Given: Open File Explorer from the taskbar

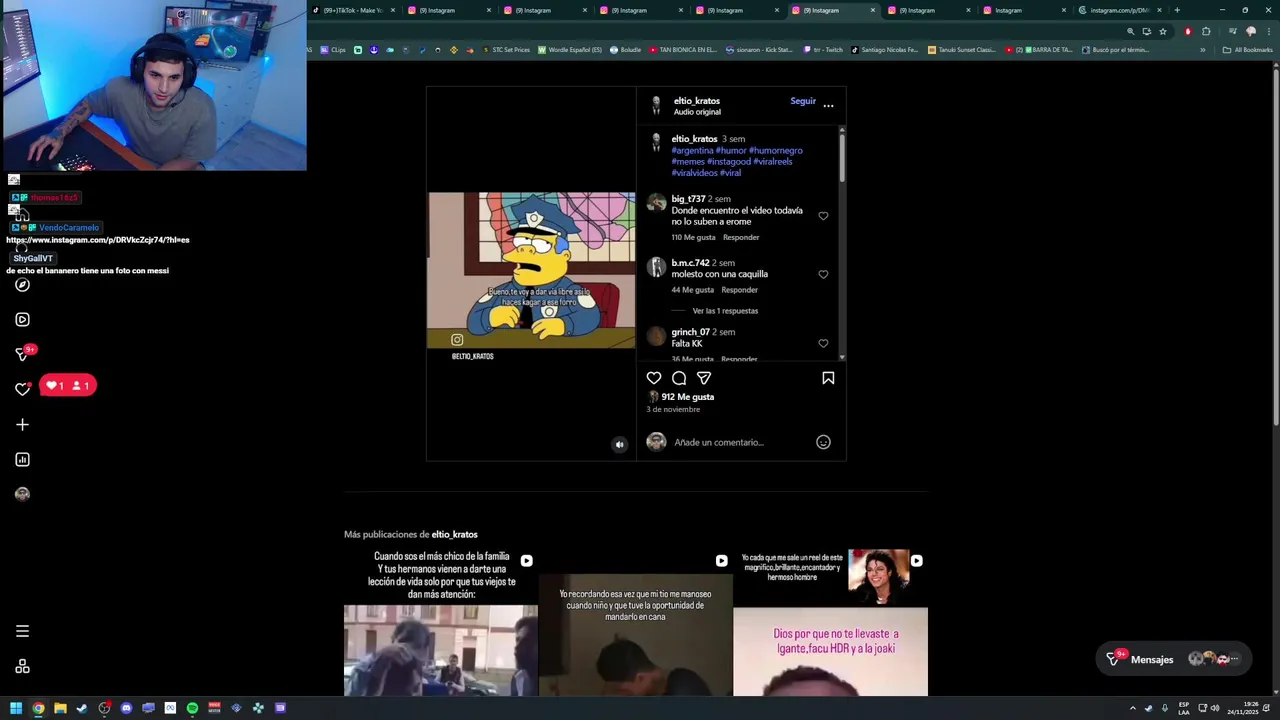Looking at the screenshot, I should click(x=60, y=708).
